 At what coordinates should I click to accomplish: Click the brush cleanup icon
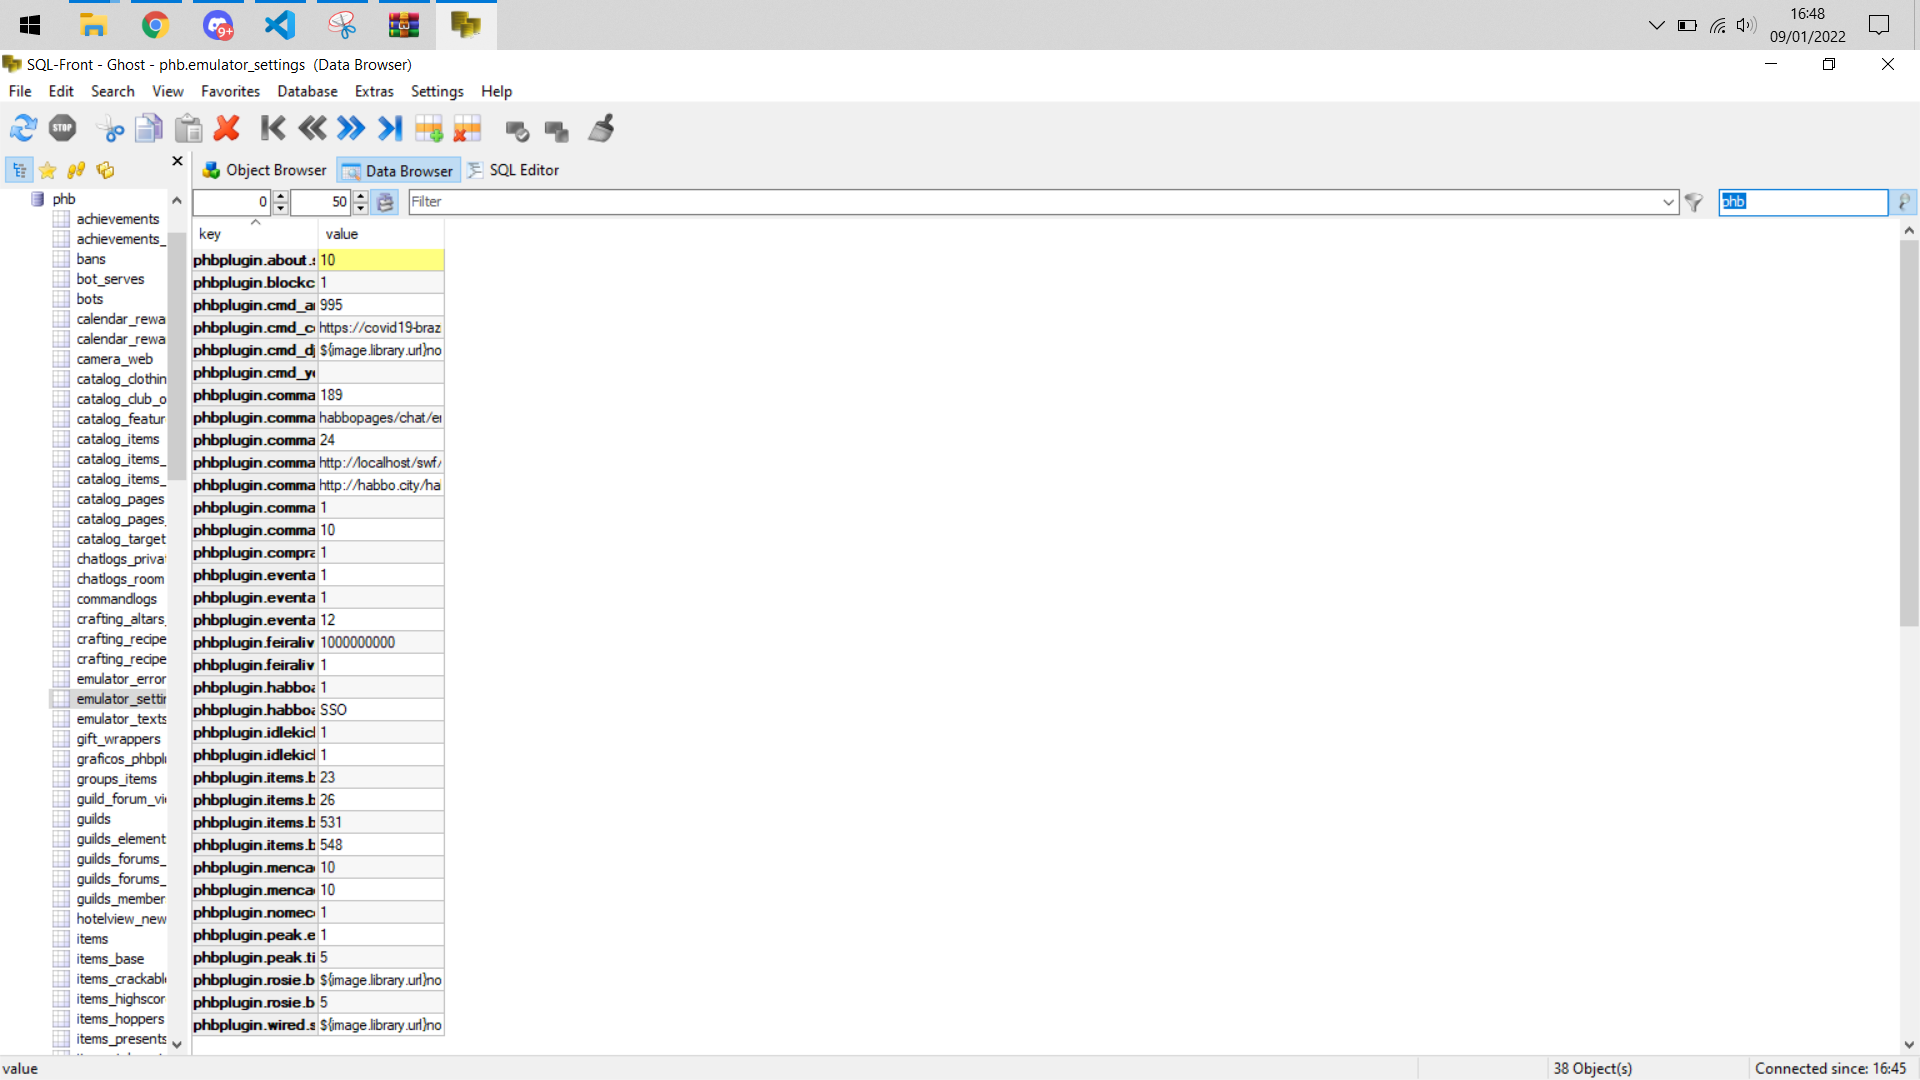[x=602, y=128]
